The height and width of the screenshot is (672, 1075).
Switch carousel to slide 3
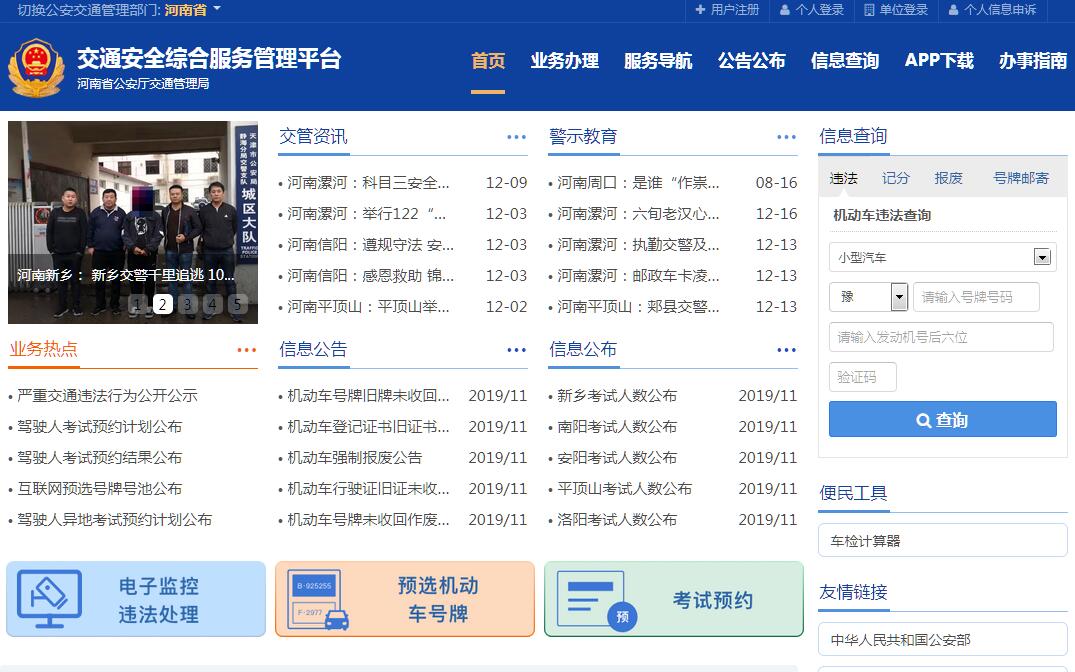click(x=188, y=304)
